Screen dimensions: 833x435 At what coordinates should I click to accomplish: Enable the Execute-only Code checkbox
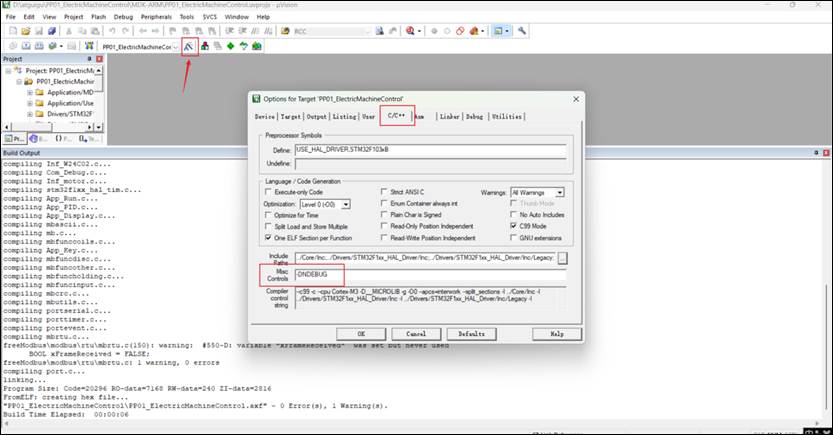(x=270, y=191)
